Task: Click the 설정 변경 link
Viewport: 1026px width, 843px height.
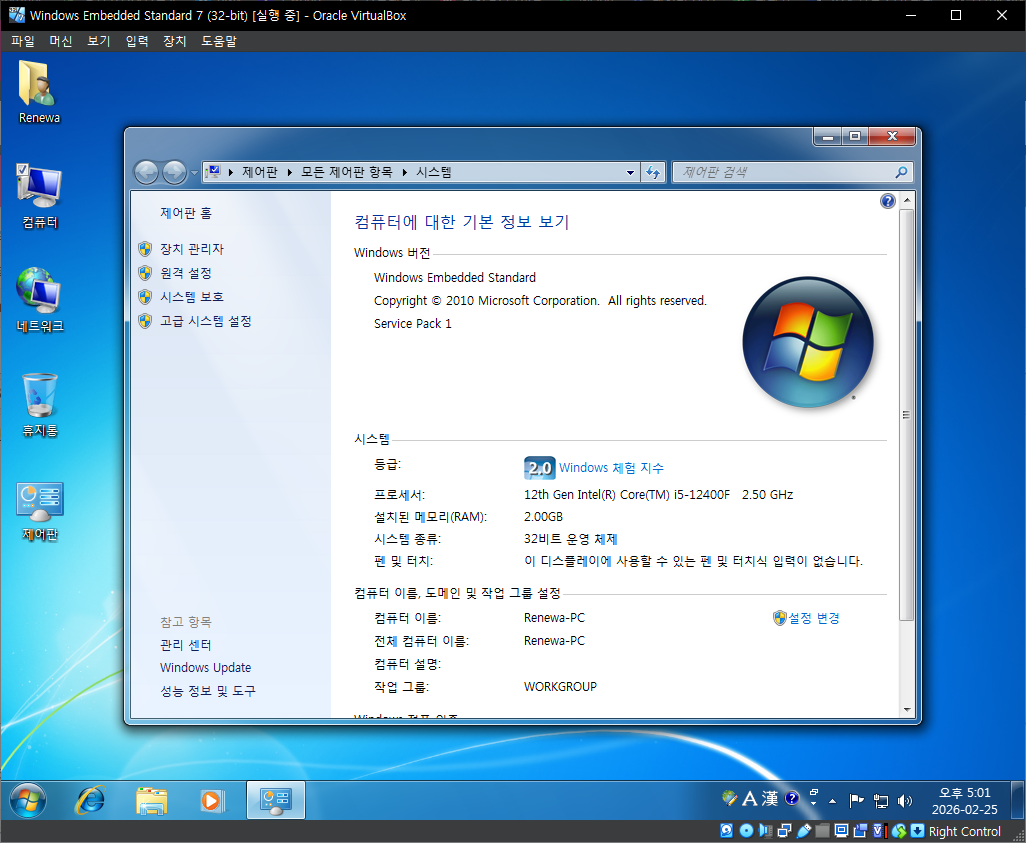Action: coord(813,618)
